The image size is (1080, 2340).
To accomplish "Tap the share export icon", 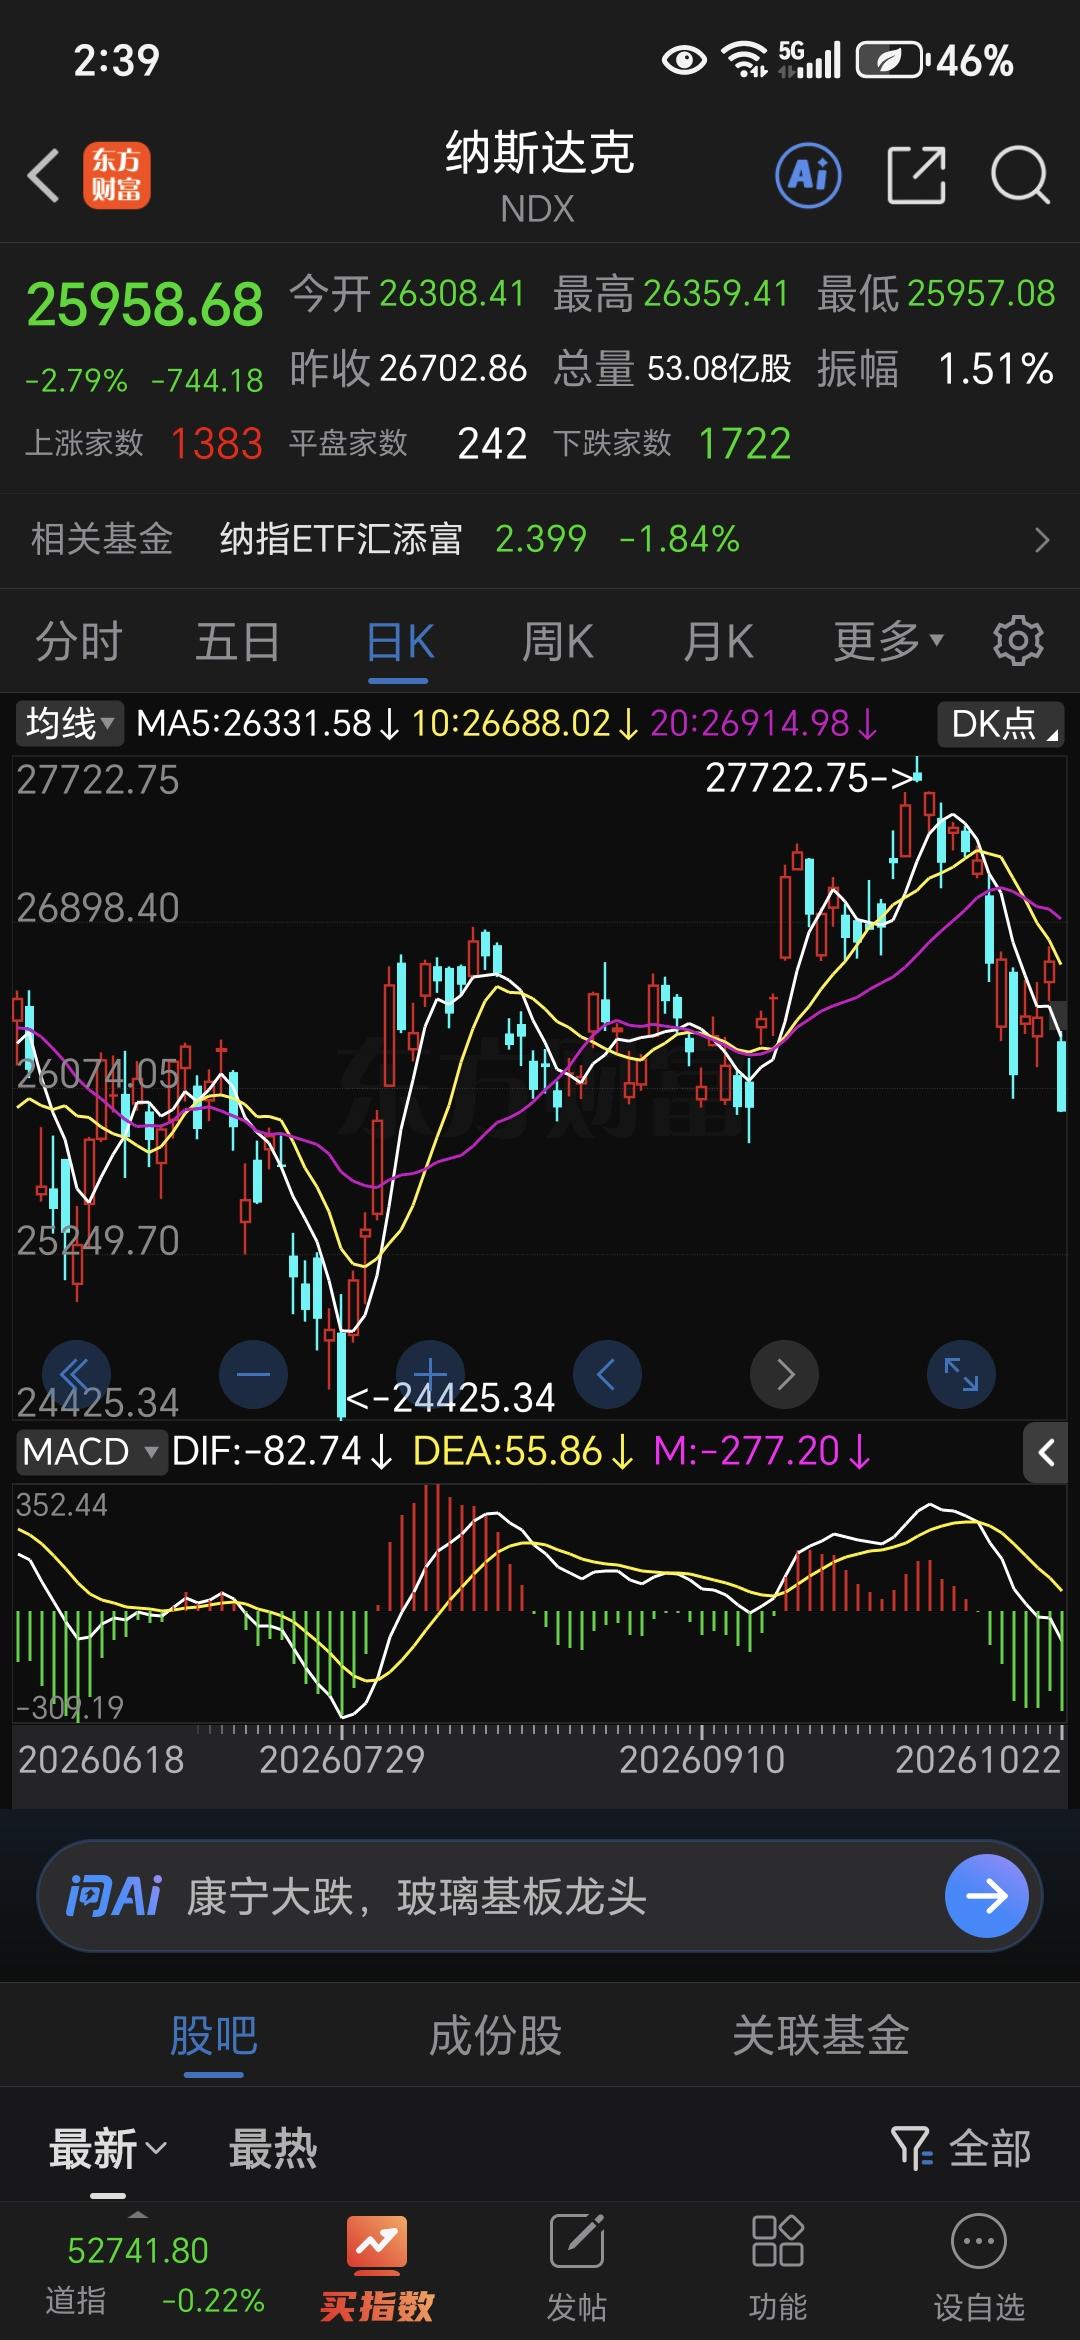I will pyautogui.click(x=917, y=176).
